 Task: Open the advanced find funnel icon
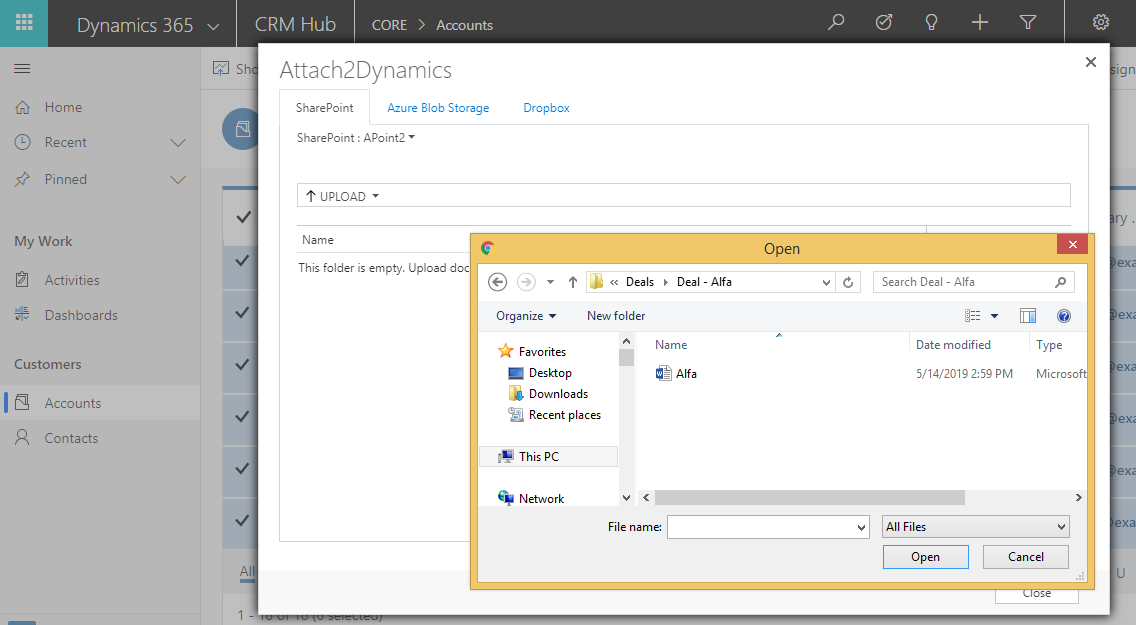1027,22
